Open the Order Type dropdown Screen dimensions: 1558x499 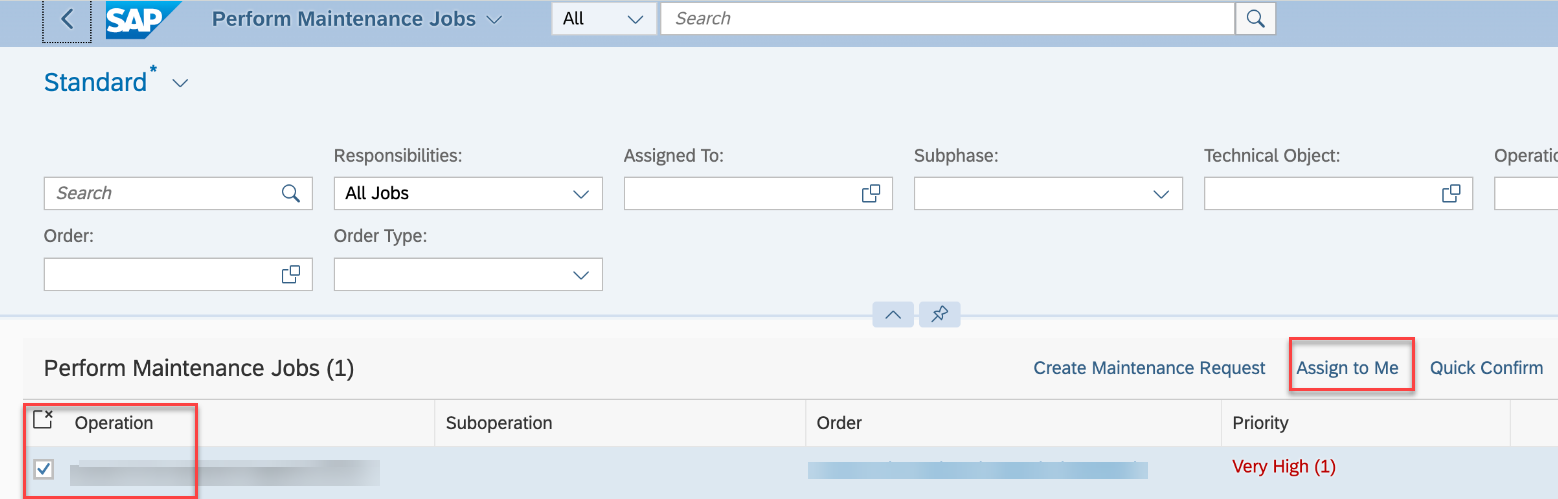pyautogui.click(x=581, y=274)
